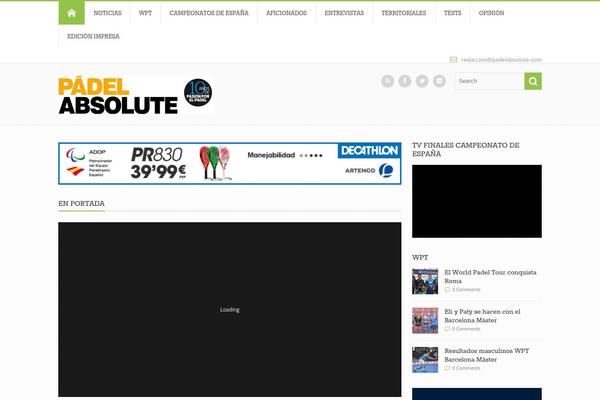Select Campeonatos de España menu
Screen dimensions: 600x400
(x=209, y=13)
